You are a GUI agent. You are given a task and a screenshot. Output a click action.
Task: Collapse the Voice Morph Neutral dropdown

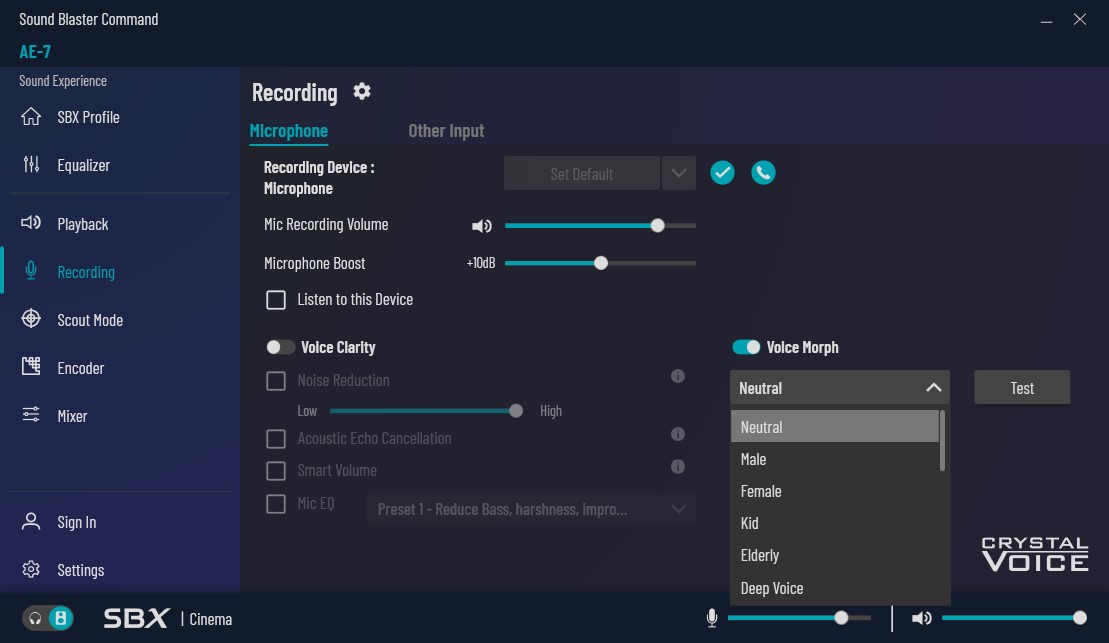point(840,388)
